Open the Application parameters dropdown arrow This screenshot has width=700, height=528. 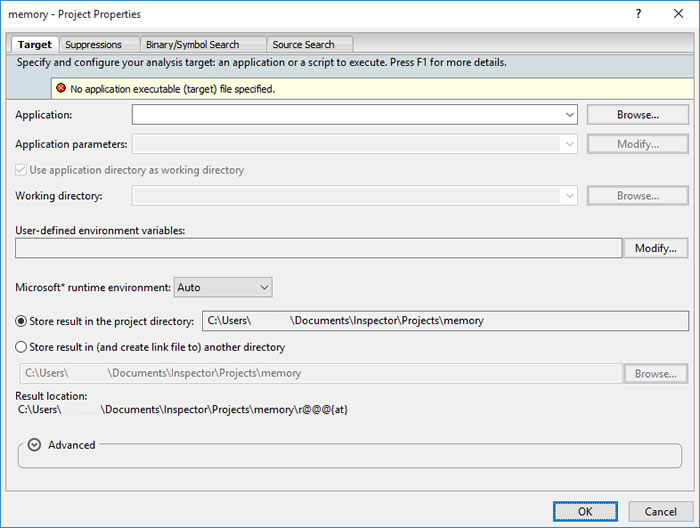click(569, 144)
